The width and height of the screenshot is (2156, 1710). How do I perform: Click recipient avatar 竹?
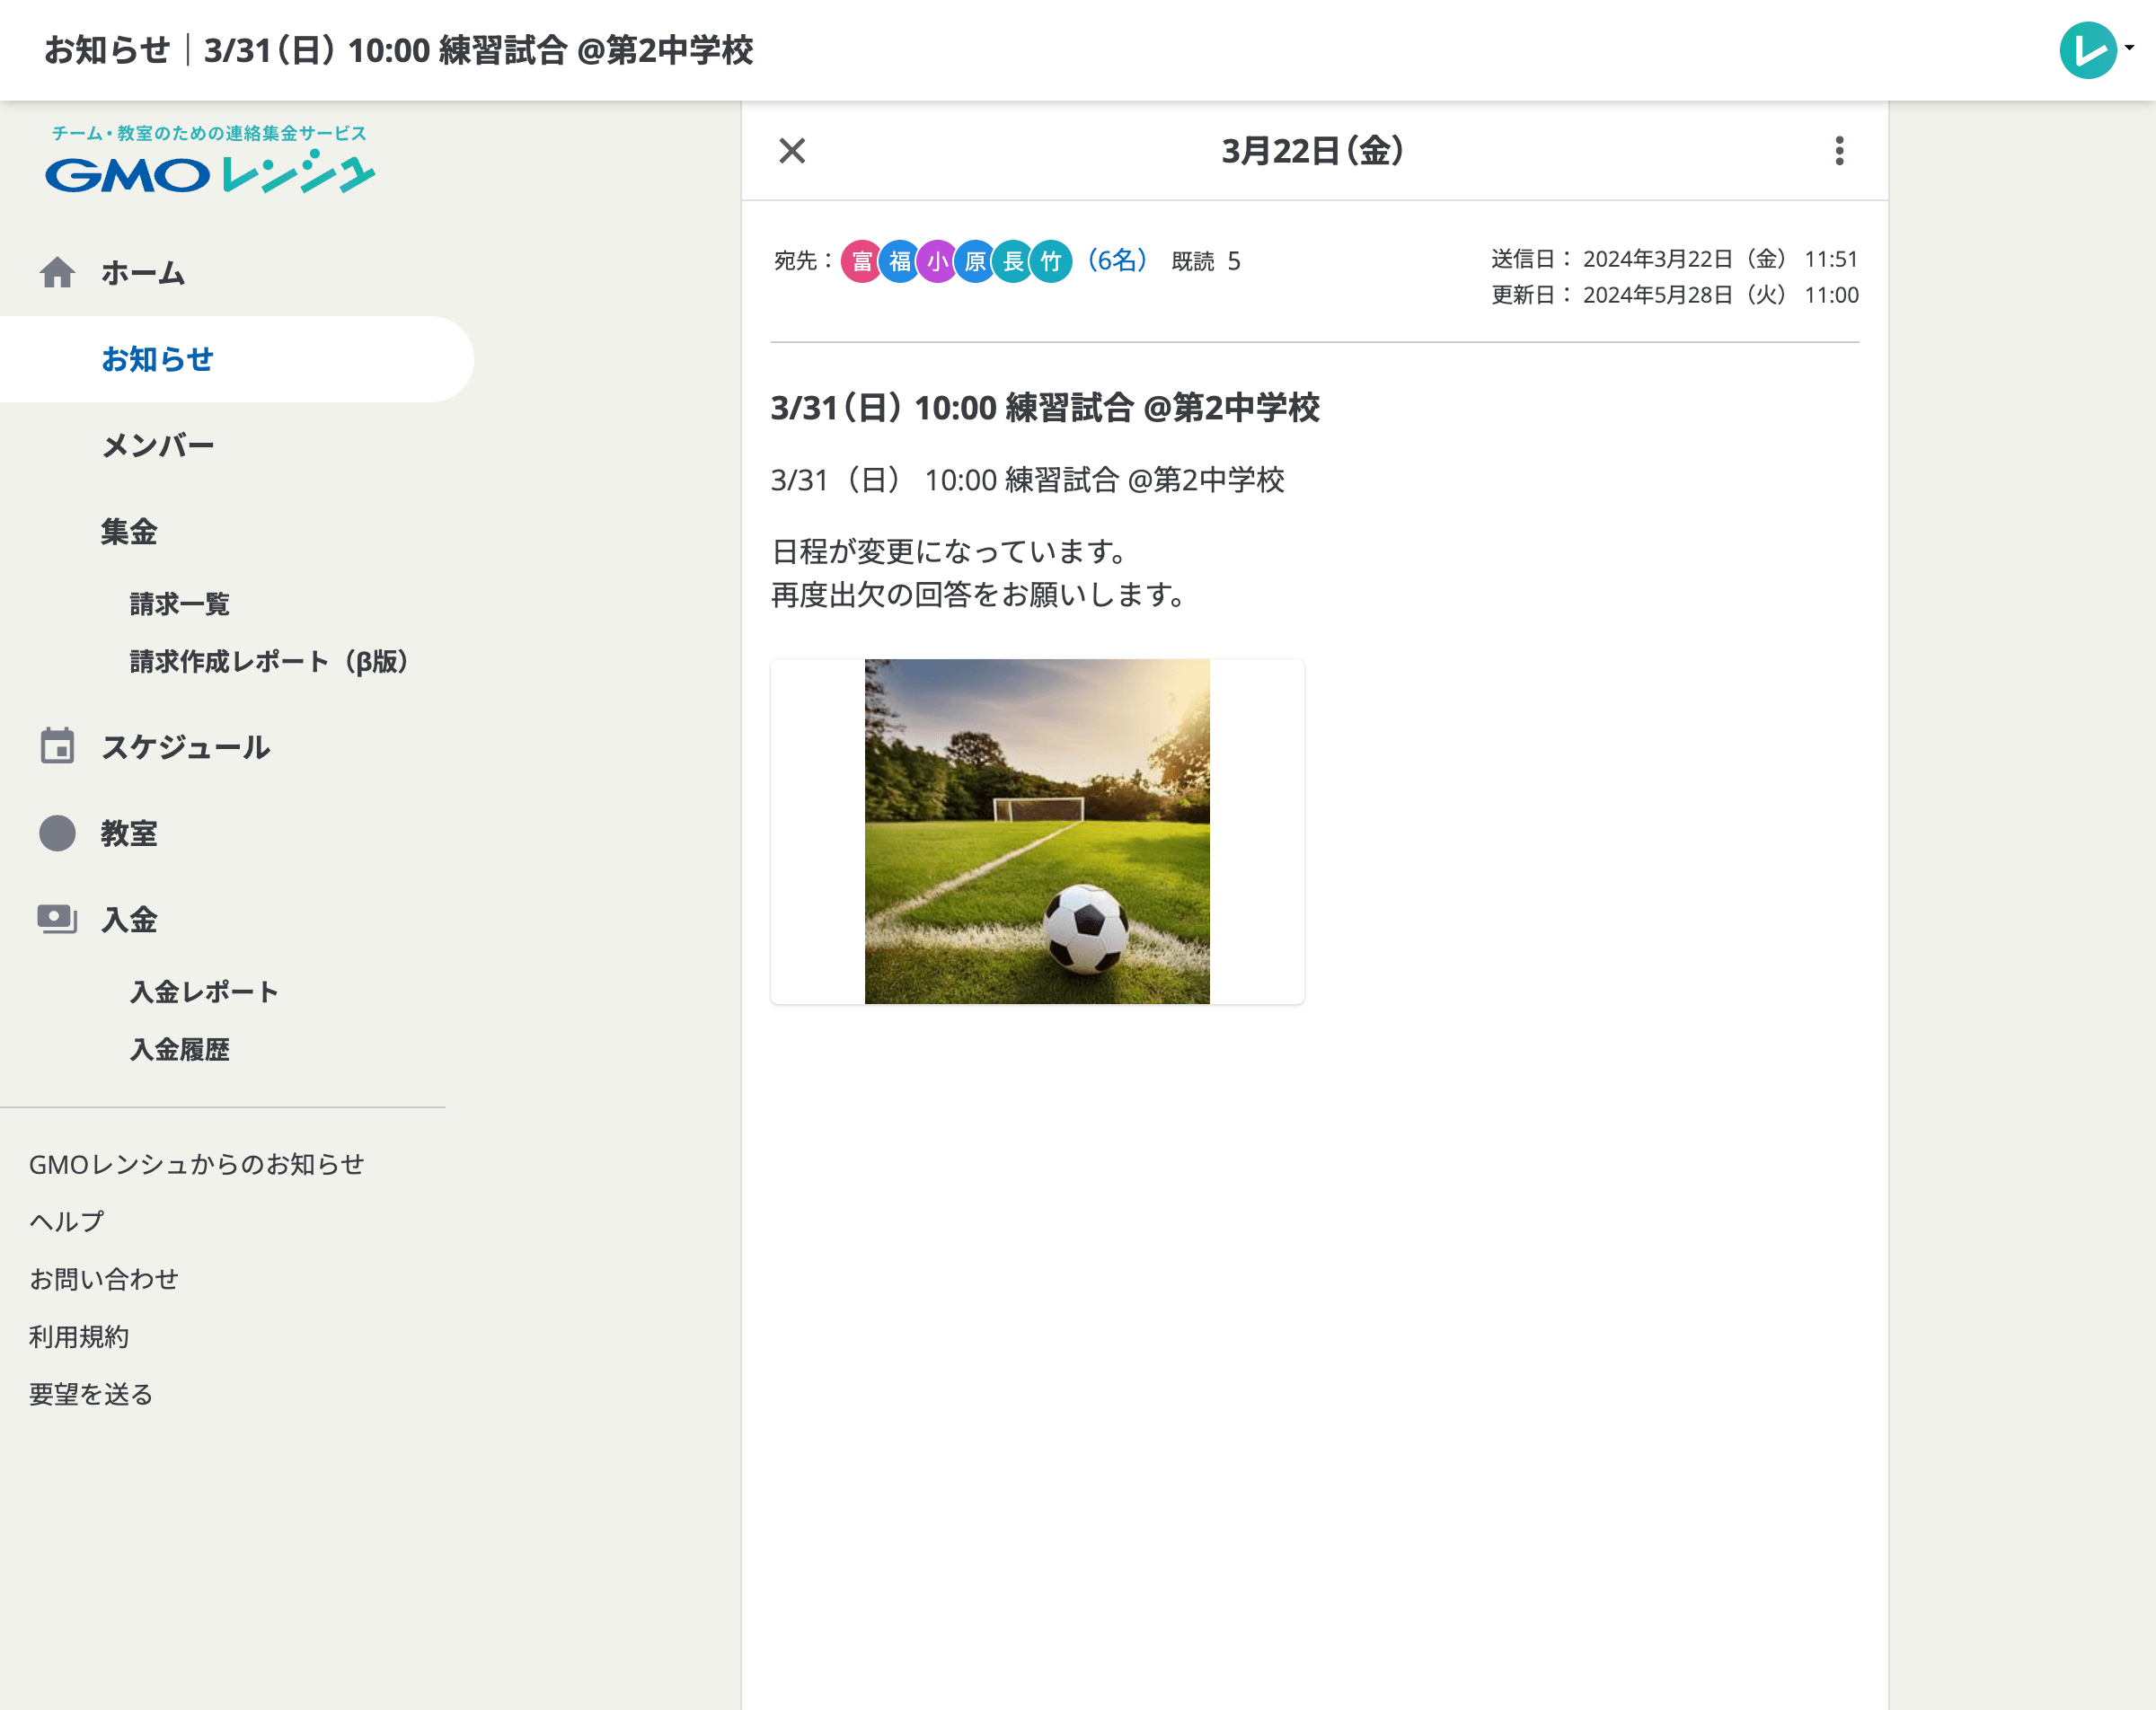1049,261
